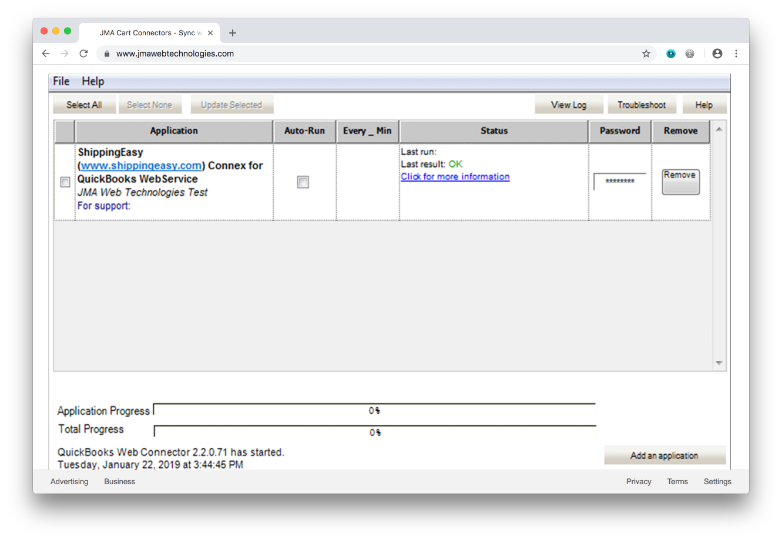Bookmark the page with the star icon
782x540 pixels.
click(x=646, y=53)
